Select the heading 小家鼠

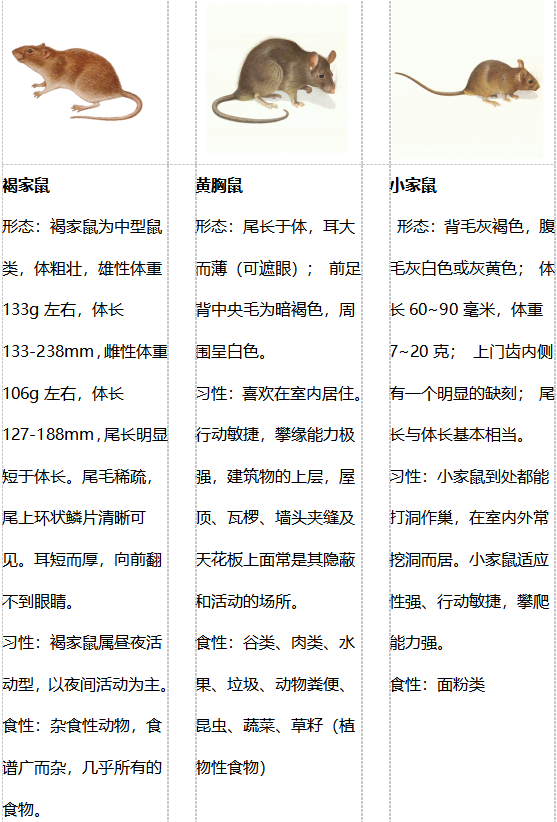(413, 186)
